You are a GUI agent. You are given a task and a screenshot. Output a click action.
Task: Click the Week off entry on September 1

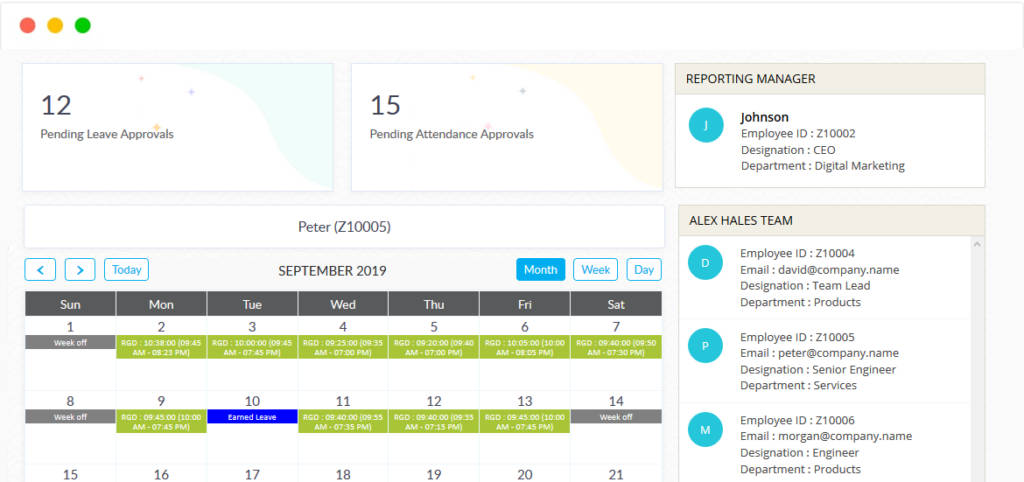[x=70, y=343]
